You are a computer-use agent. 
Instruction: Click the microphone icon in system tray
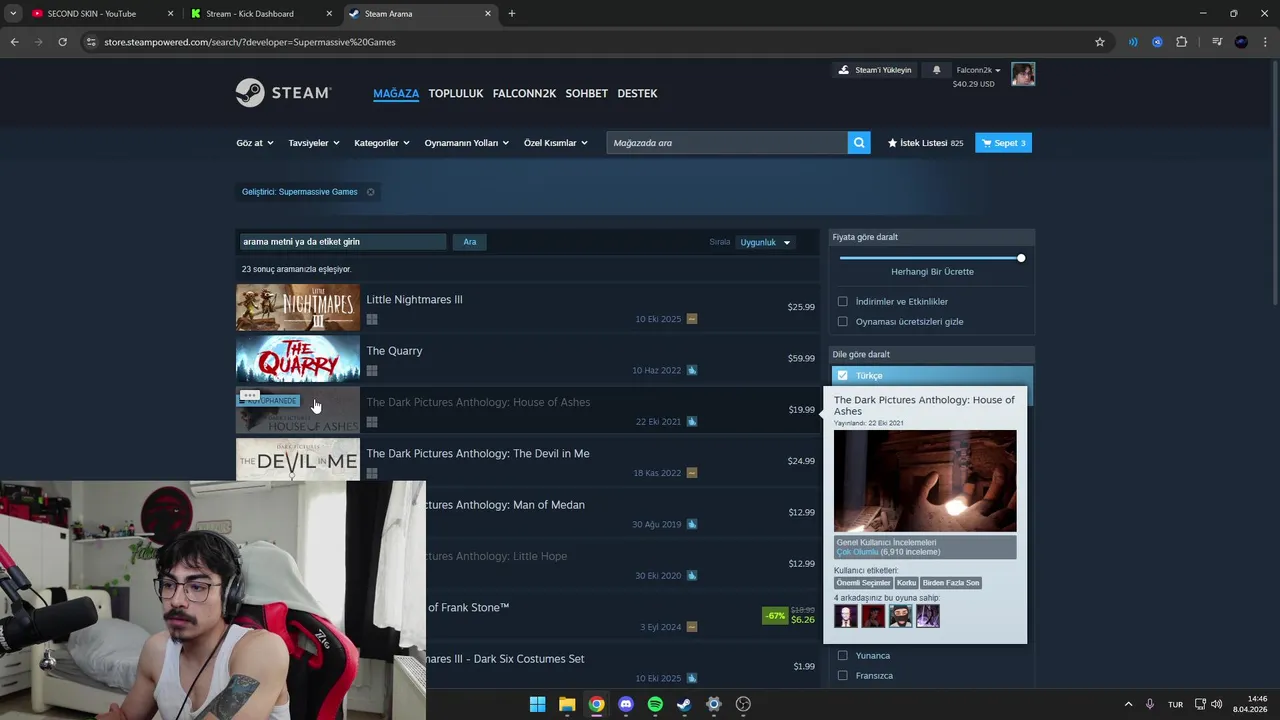point(1150,704)
